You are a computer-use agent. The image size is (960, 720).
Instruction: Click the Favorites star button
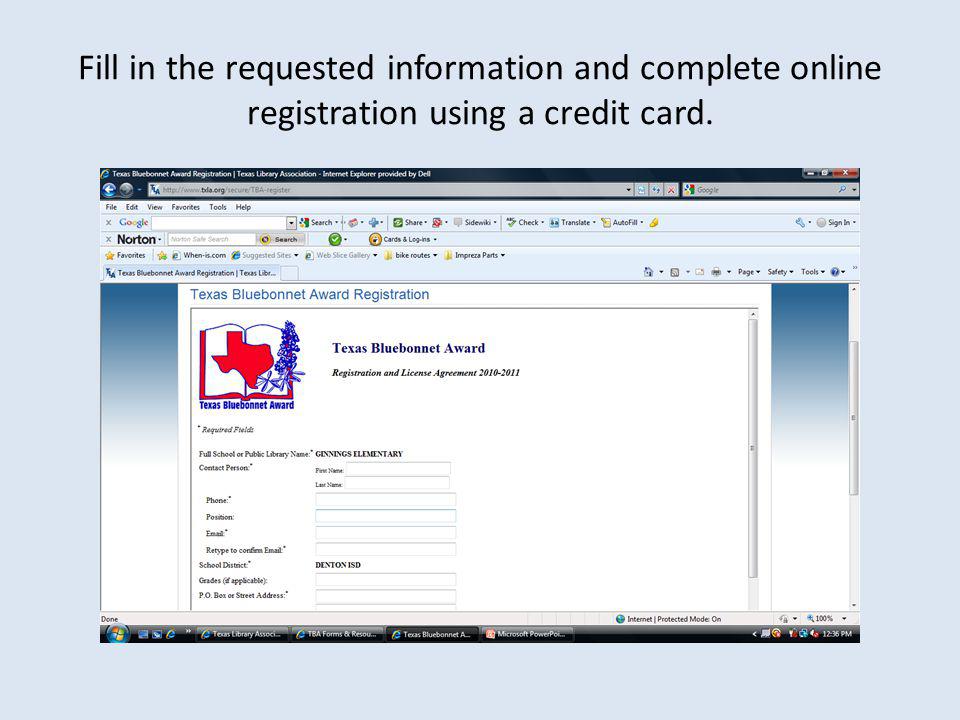[x=126, y=255]
